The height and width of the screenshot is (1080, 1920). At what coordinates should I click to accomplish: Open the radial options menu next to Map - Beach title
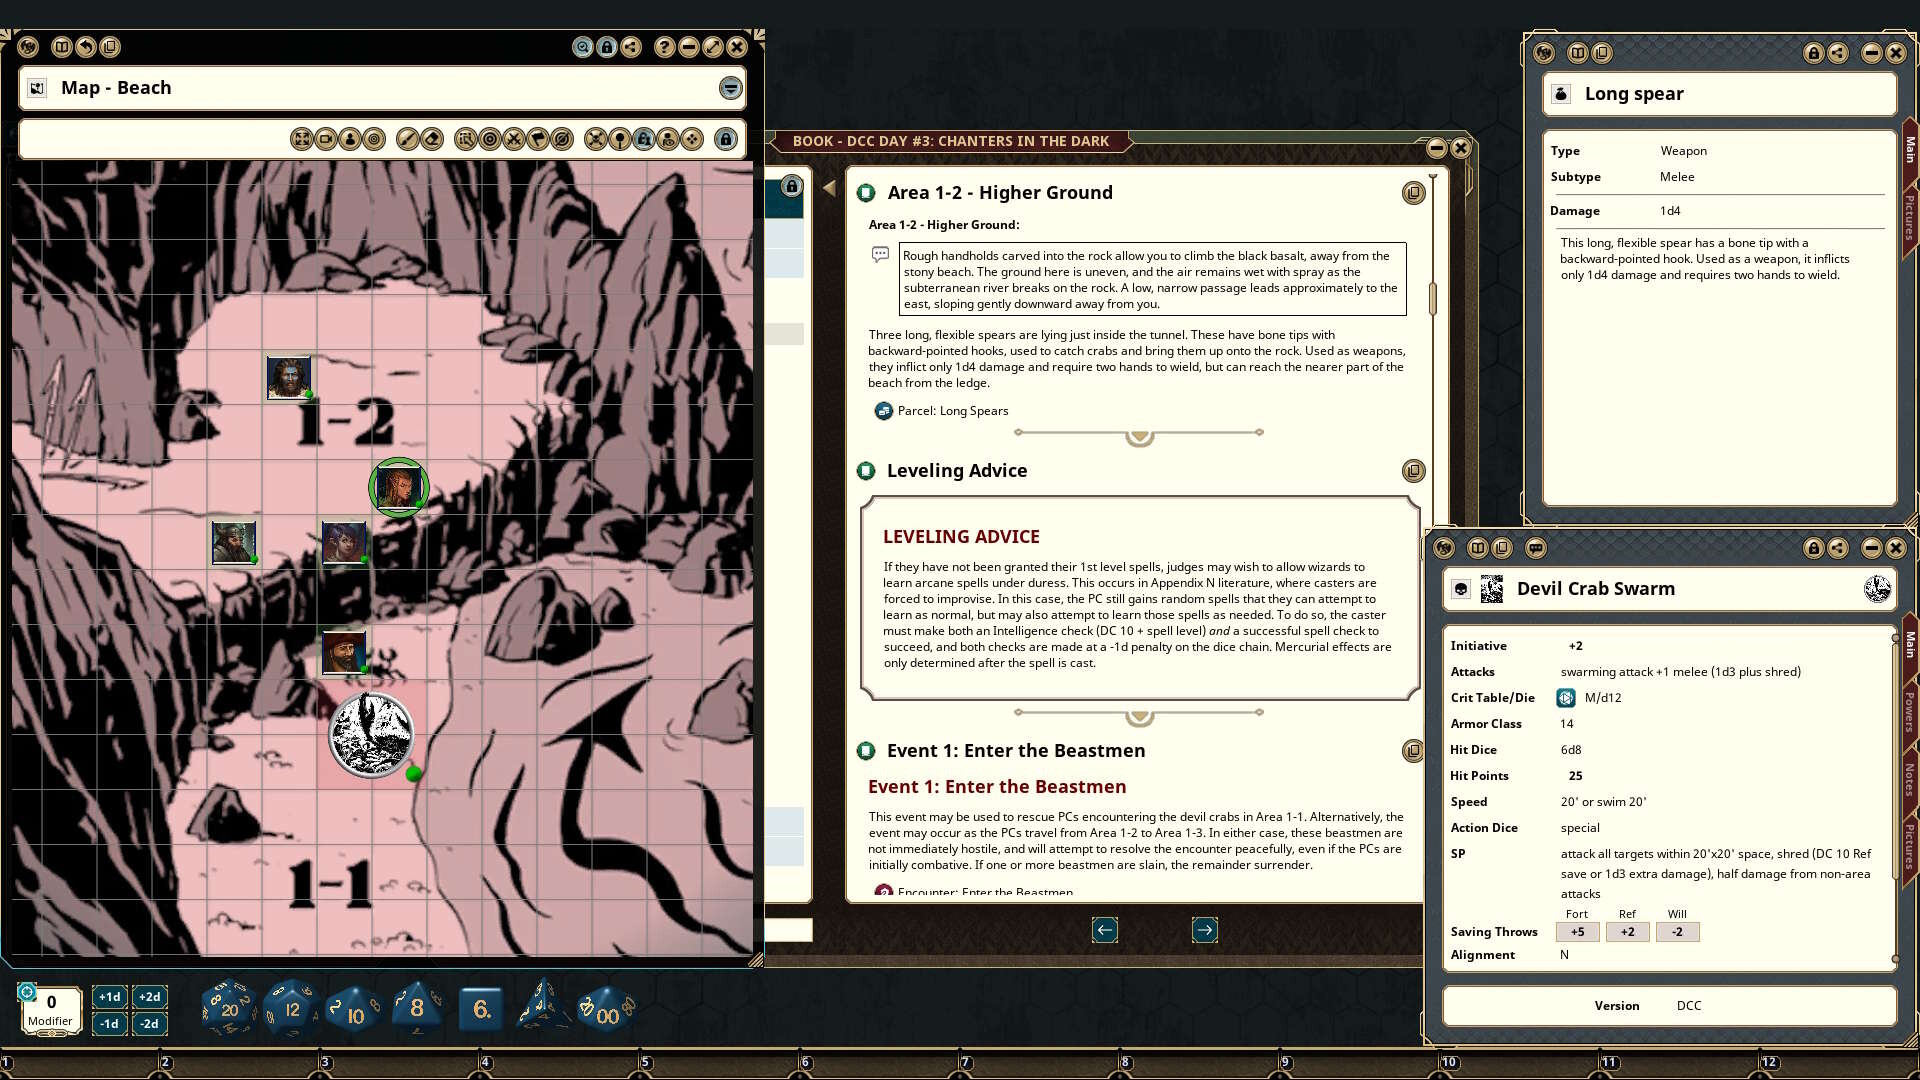click(731, 89)
